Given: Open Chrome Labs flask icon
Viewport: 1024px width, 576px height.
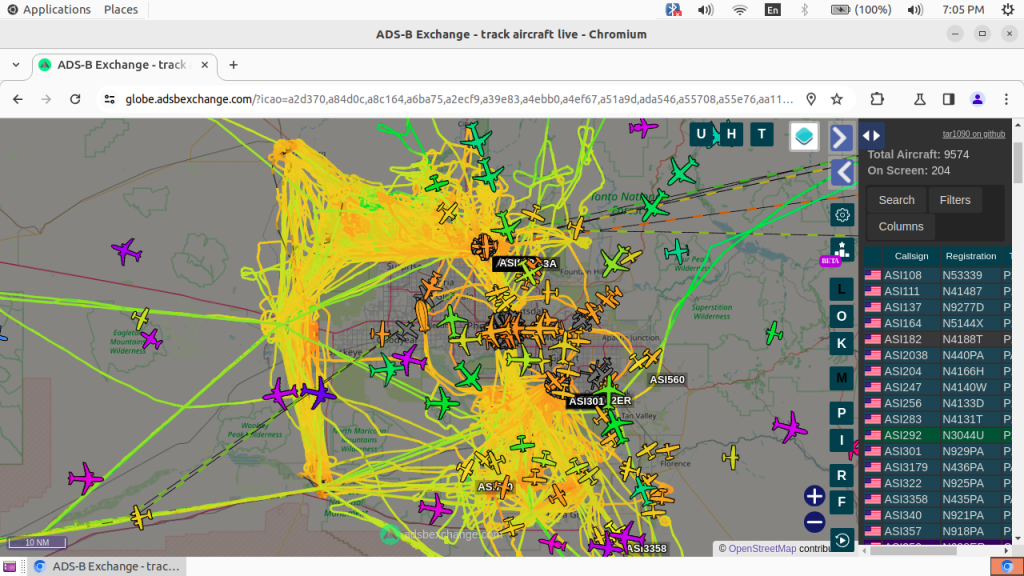Looking at the screenshot, I should click(920, 99).
